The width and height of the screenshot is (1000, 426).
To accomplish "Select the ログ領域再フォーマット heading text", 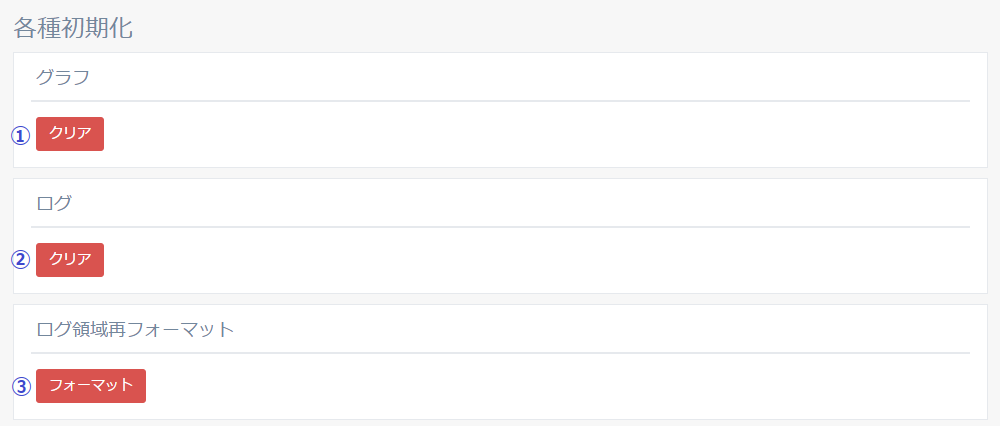I will (x=135, y=329).
